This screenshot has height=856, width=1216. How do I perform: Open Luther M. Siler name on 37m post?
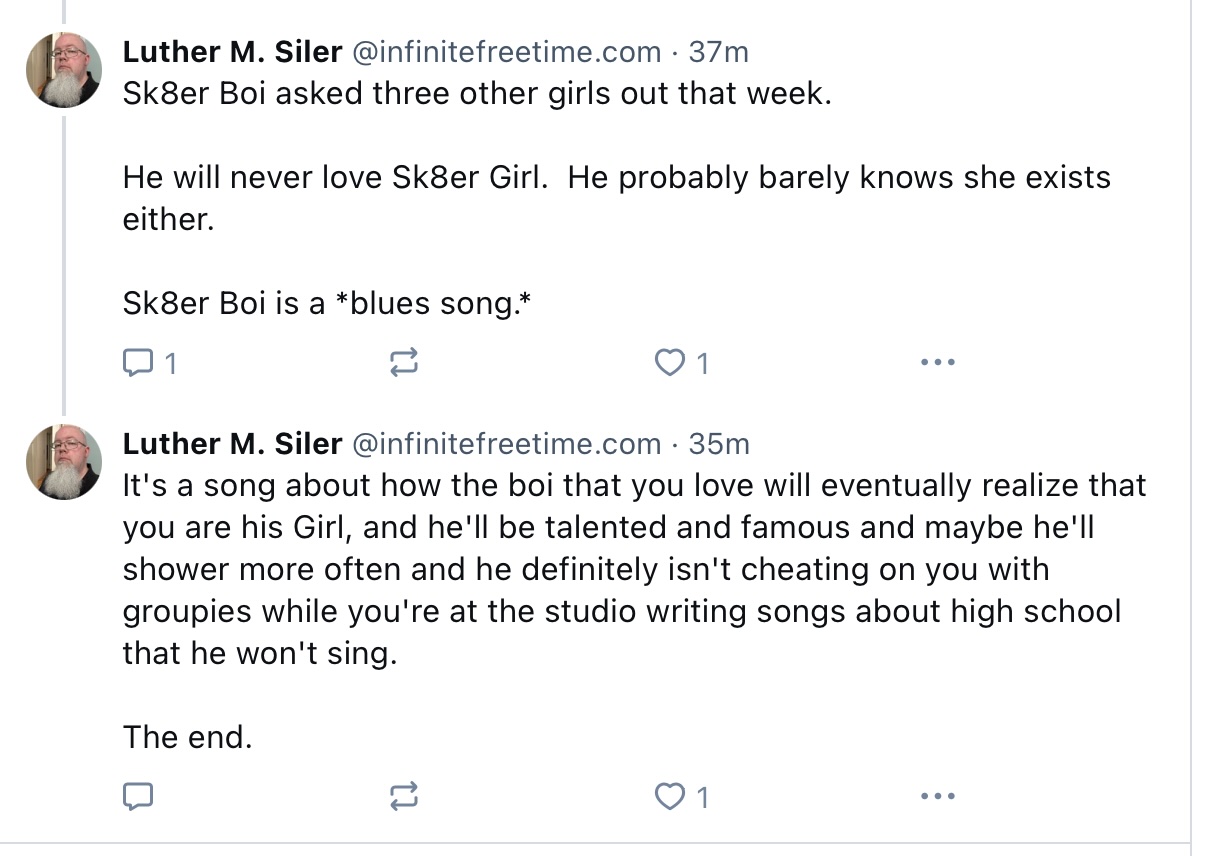pos(232,51)
